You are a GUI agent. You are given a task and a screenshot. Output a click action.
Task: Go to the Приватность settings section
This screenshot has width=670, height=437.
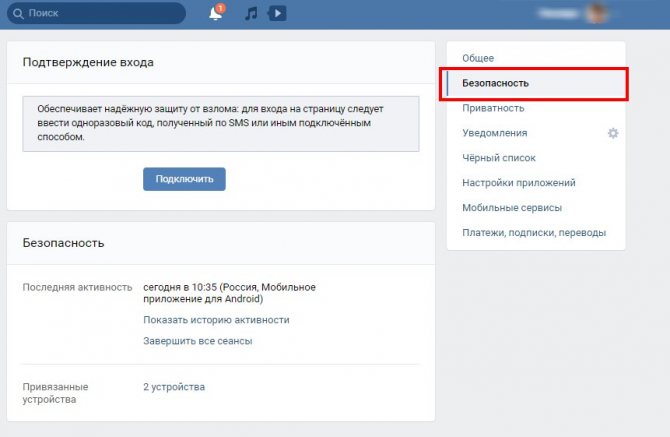point(493,108)
